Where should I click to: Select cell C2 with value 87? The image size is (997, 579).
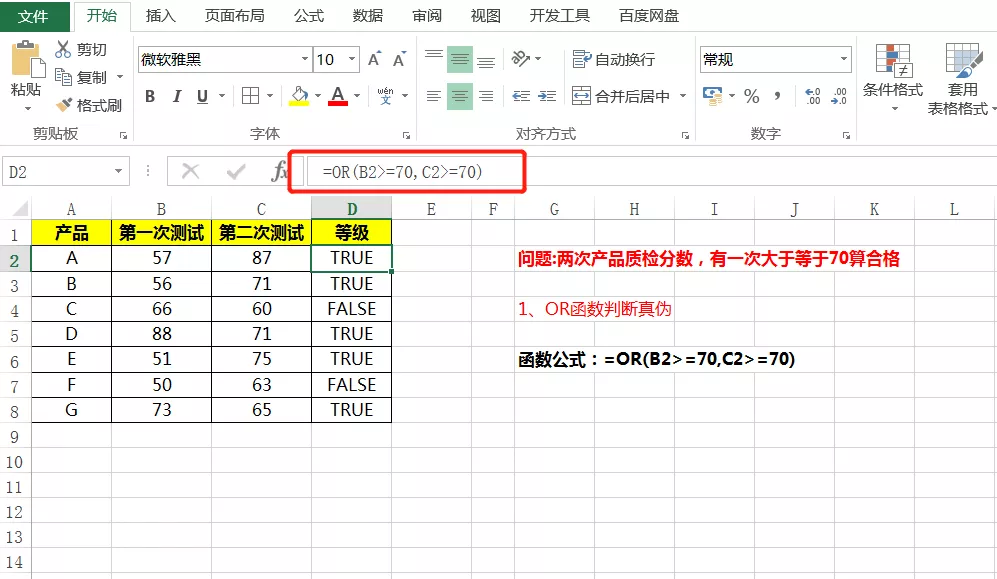tap(261, 258)
